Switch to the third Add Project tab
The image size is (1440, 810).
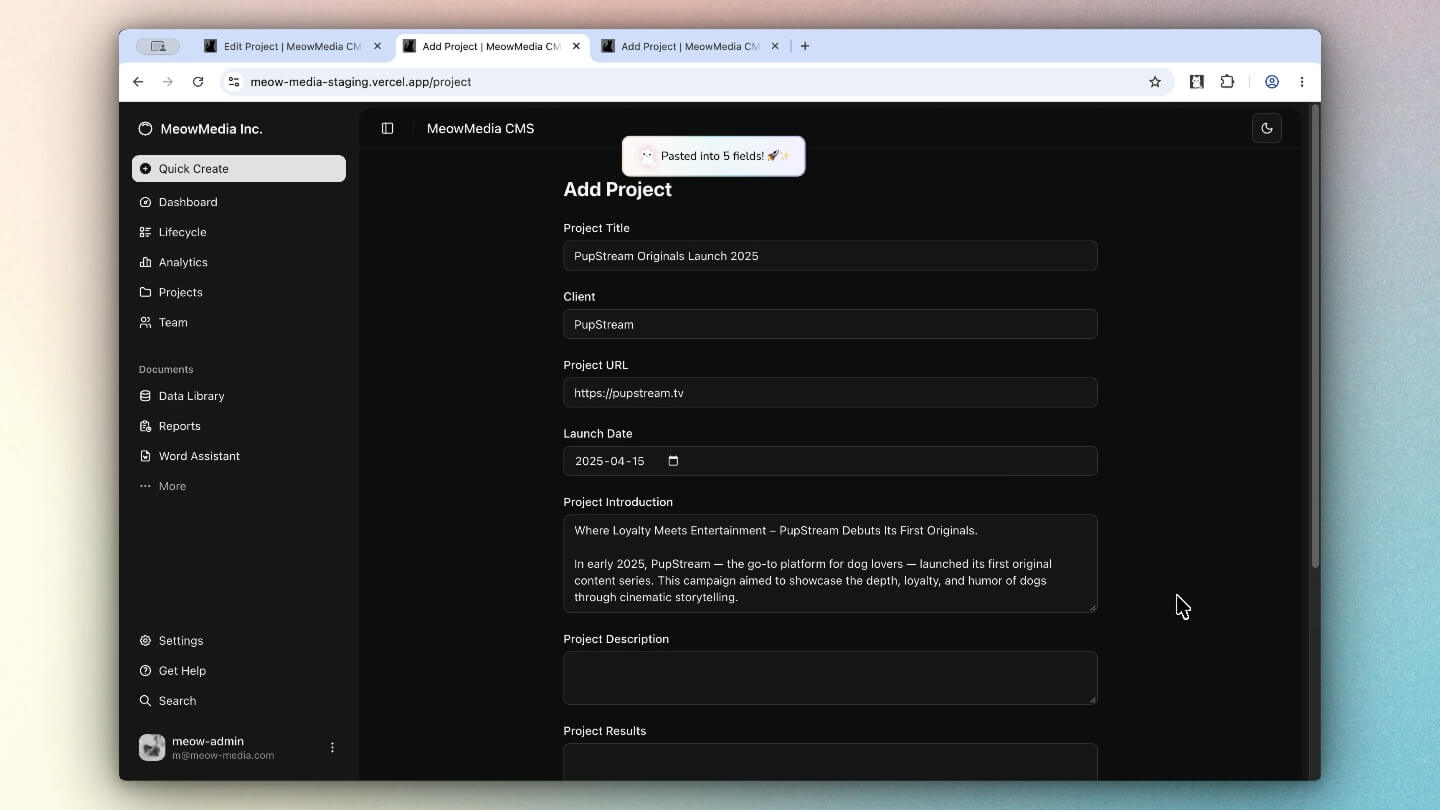[x=690, y=46]
